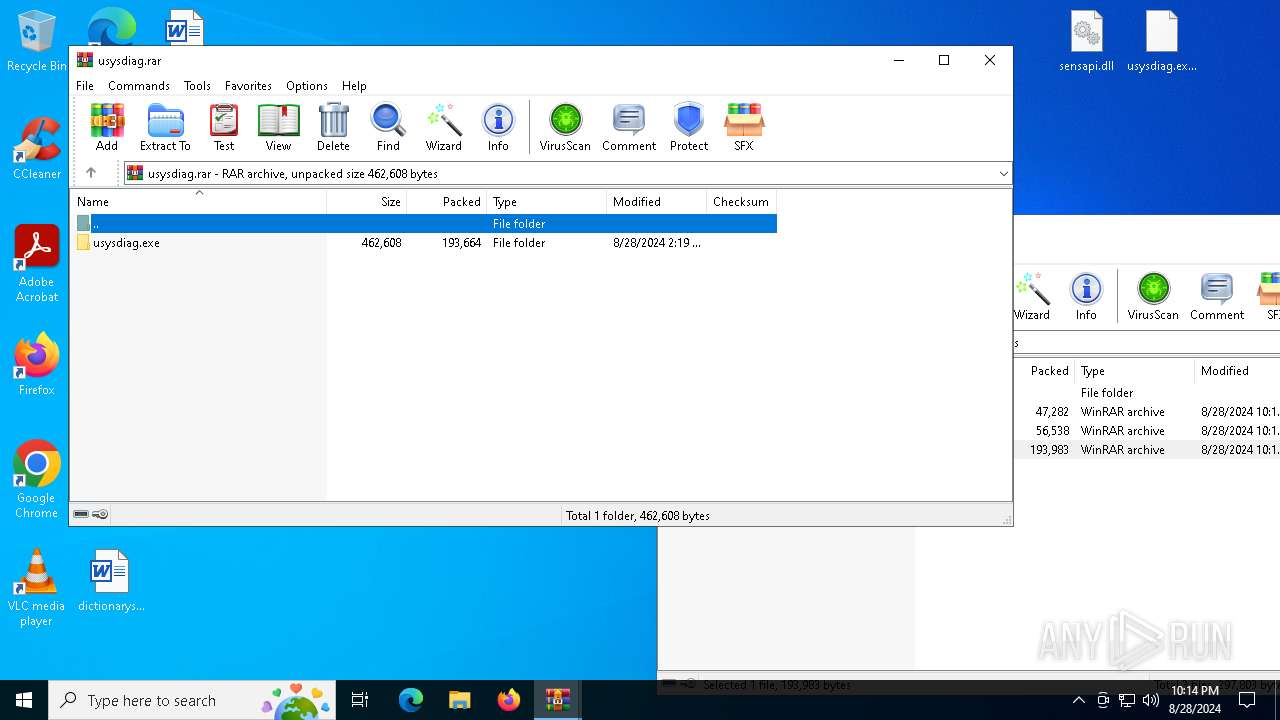Image resolution: width=1280 pixels, height=720 pixels.
Task: Open the Help menu
Action: click(x=354, y=86)
